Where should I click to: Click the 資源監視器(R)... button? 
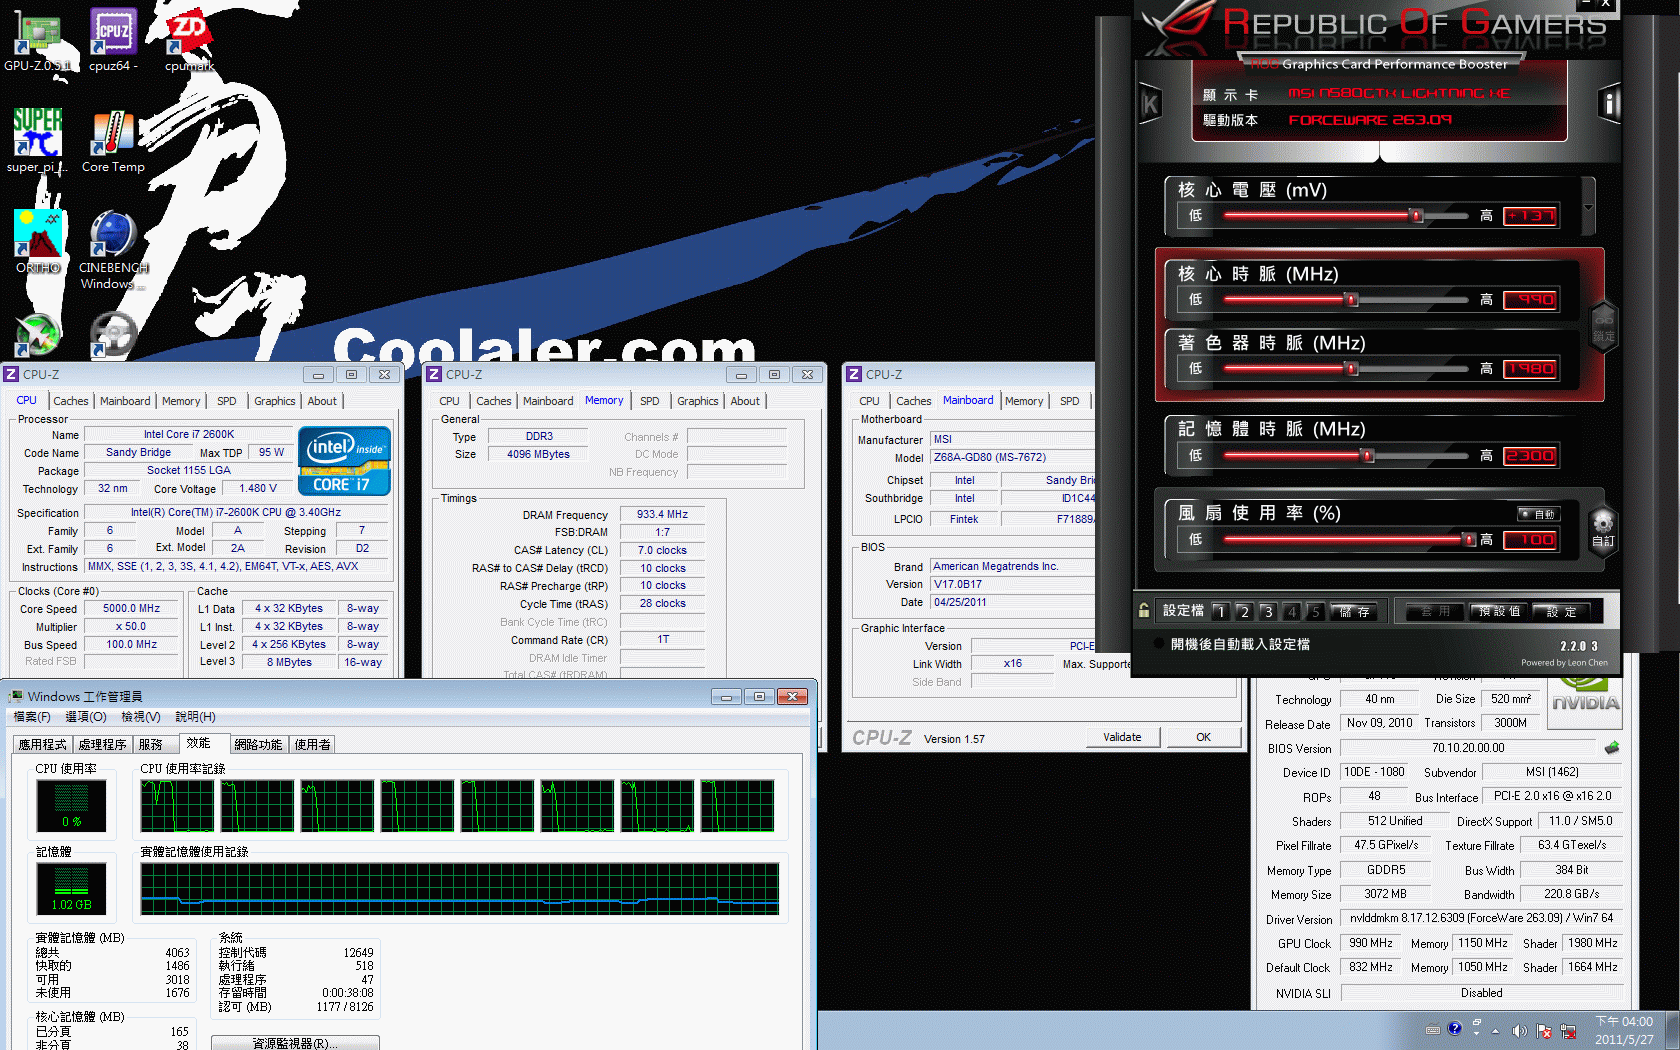296,1043
